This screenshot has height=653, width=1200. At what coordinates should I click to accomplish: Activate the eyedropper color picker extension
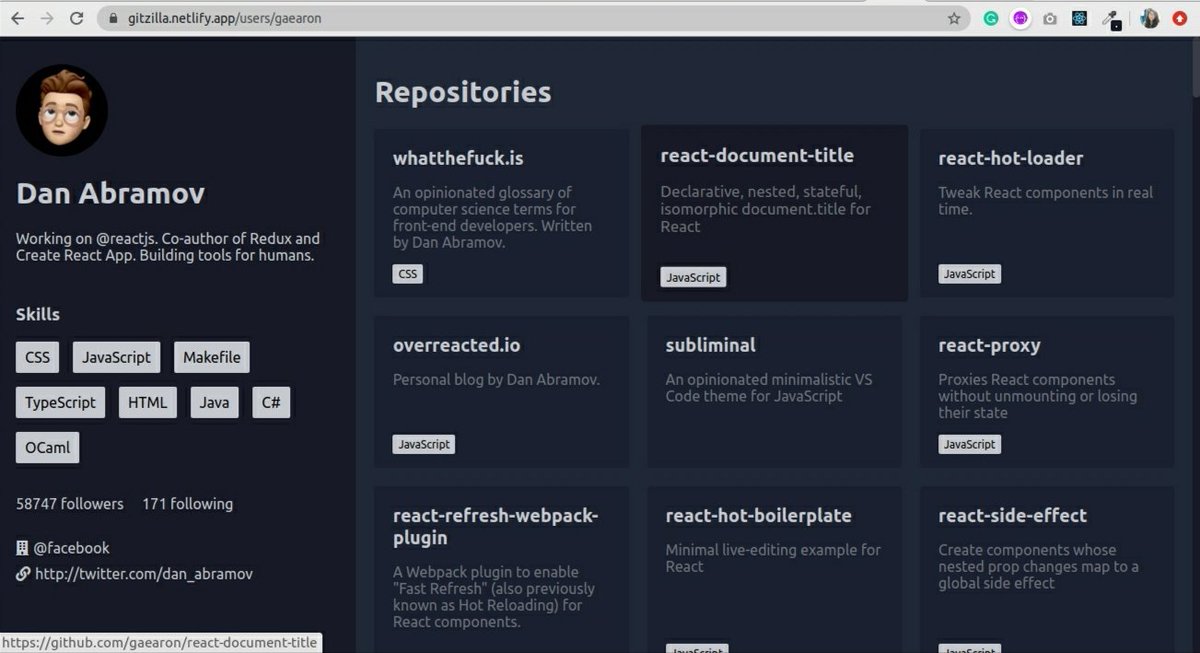click(1110, 18)
